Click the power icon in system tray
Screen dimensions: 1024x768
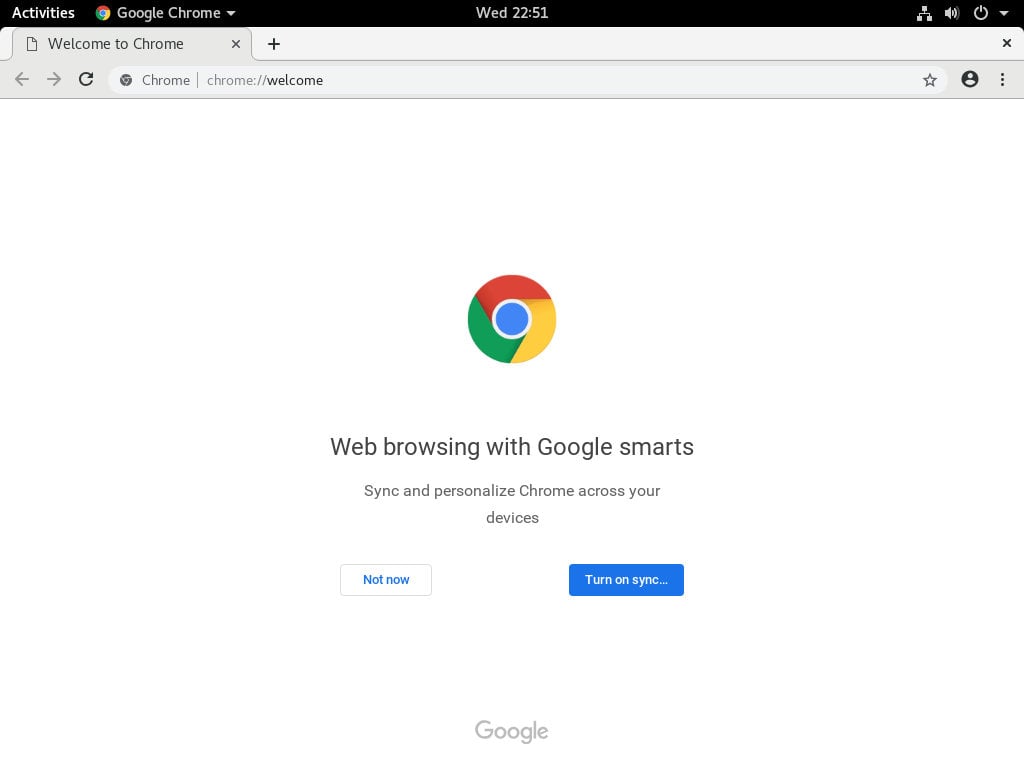[x=980, y=13]
